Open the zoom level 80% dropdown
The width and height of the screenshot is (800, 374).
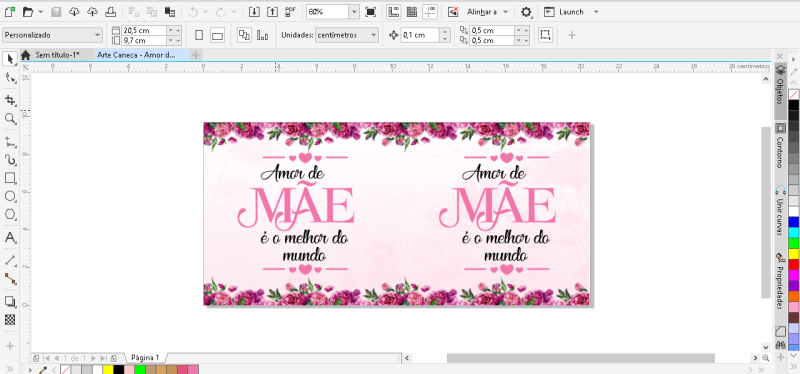pos(354,12)
